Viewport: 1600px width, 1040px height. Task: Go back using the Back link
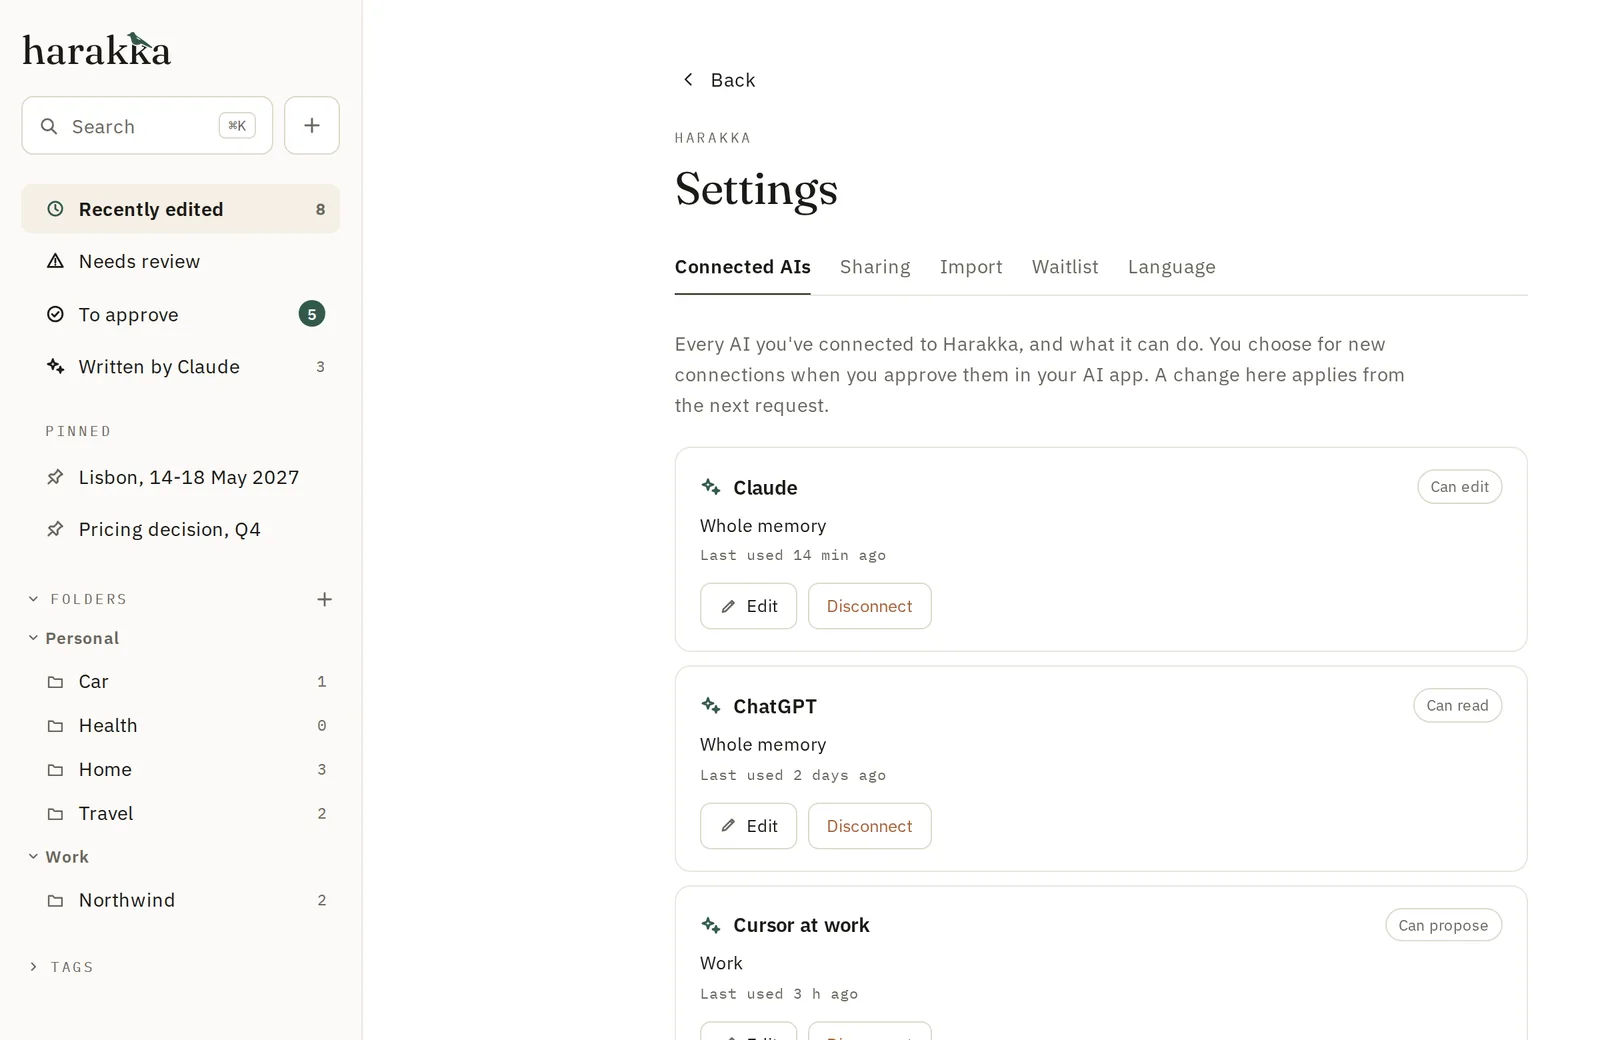[x=717, y=80]
